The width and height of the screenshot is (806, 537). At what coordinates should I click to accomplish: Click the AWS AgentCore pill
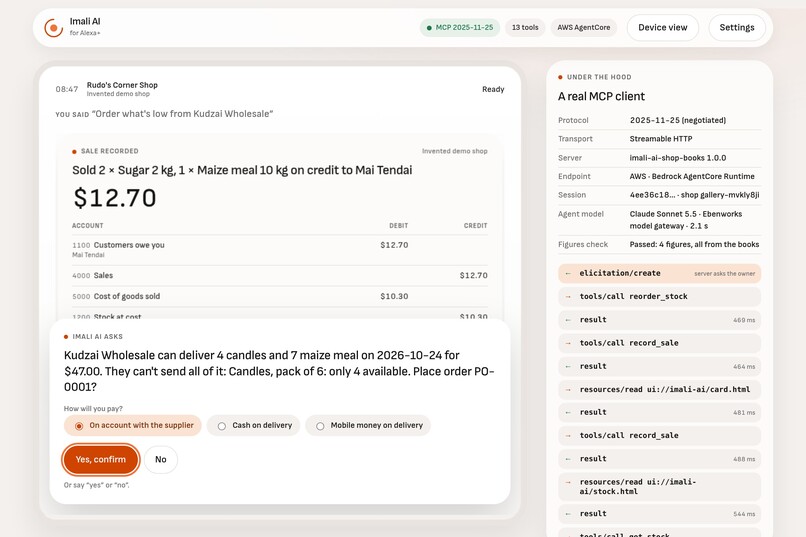583,28
